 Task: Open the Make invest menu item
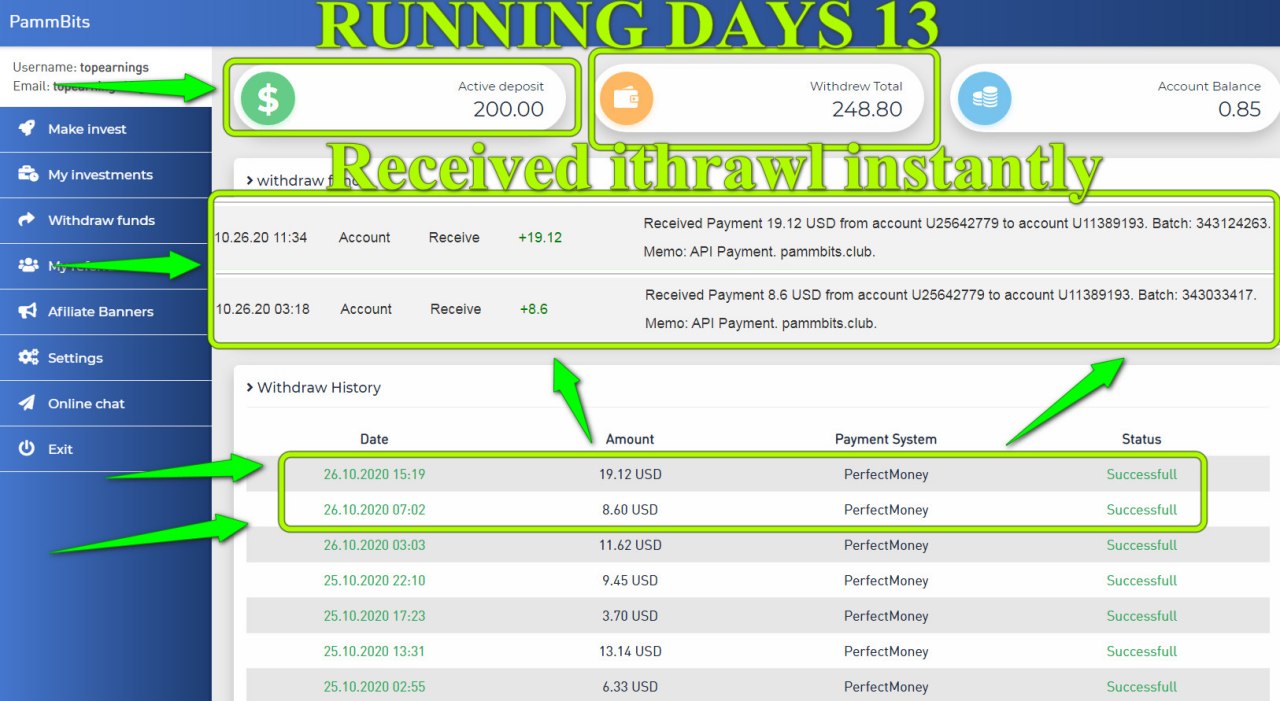coord(106,129)
